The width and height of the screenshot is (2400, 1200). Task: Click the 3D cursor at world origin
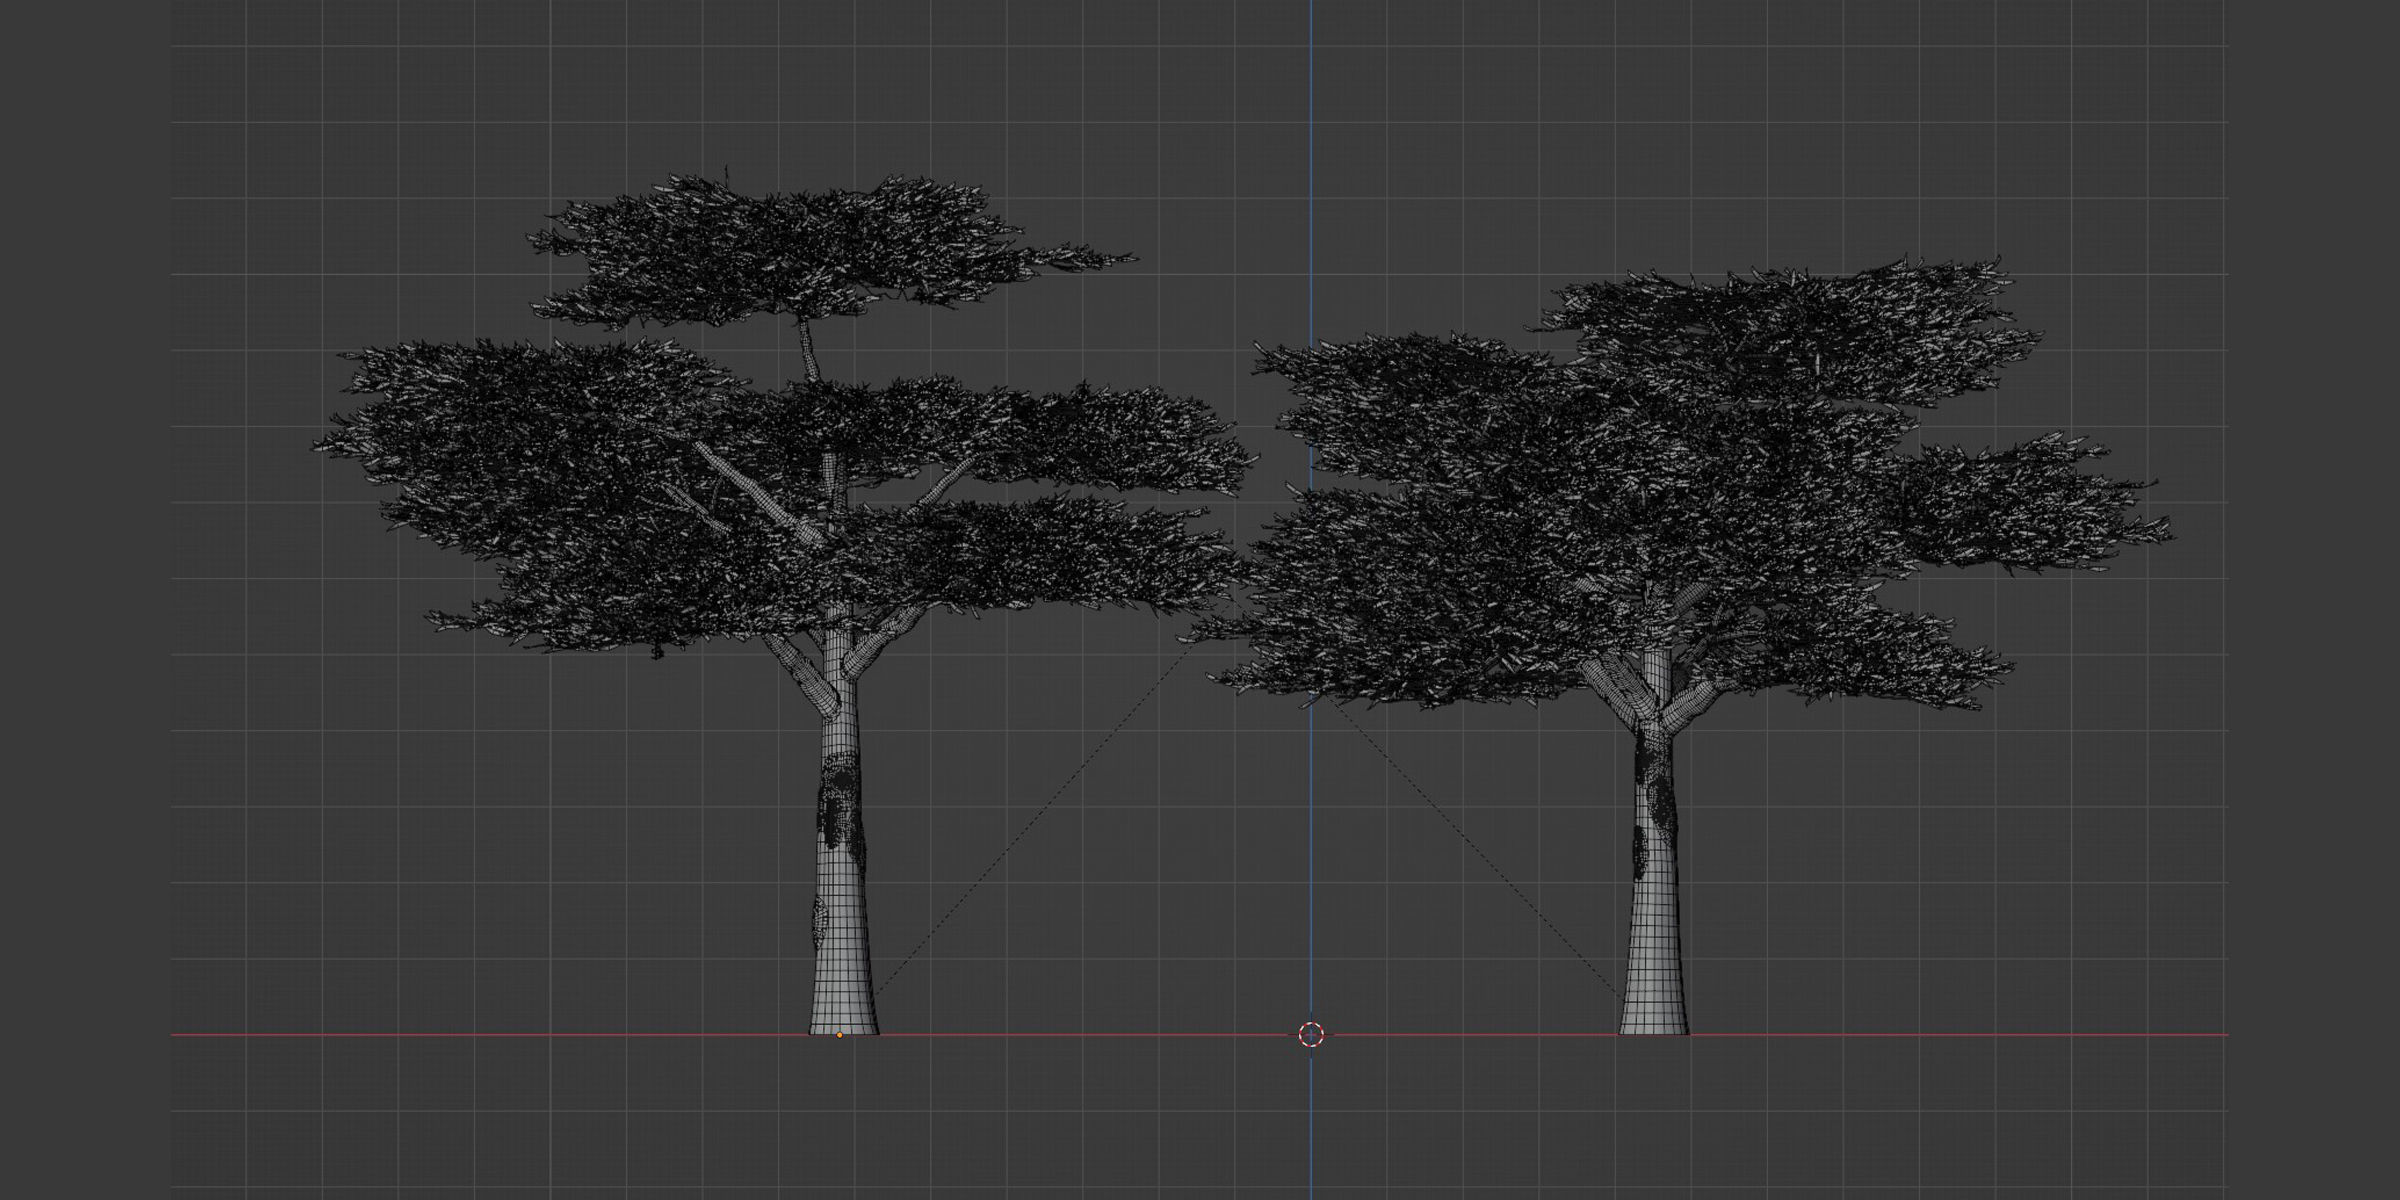click(x=1311, y=1035)
